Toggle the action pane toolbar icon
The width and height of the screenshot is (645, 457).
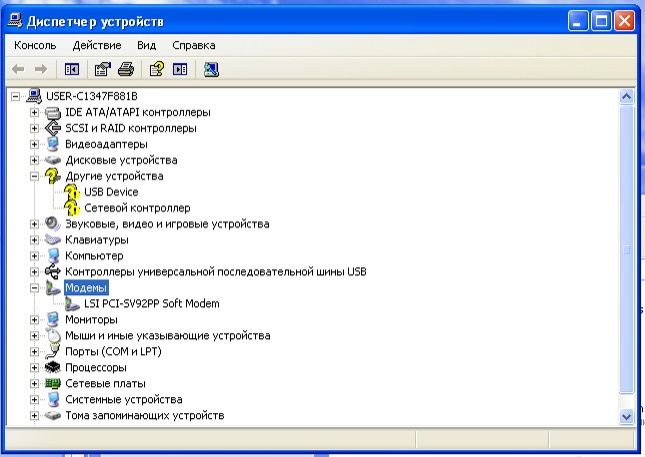coord(180,69)
